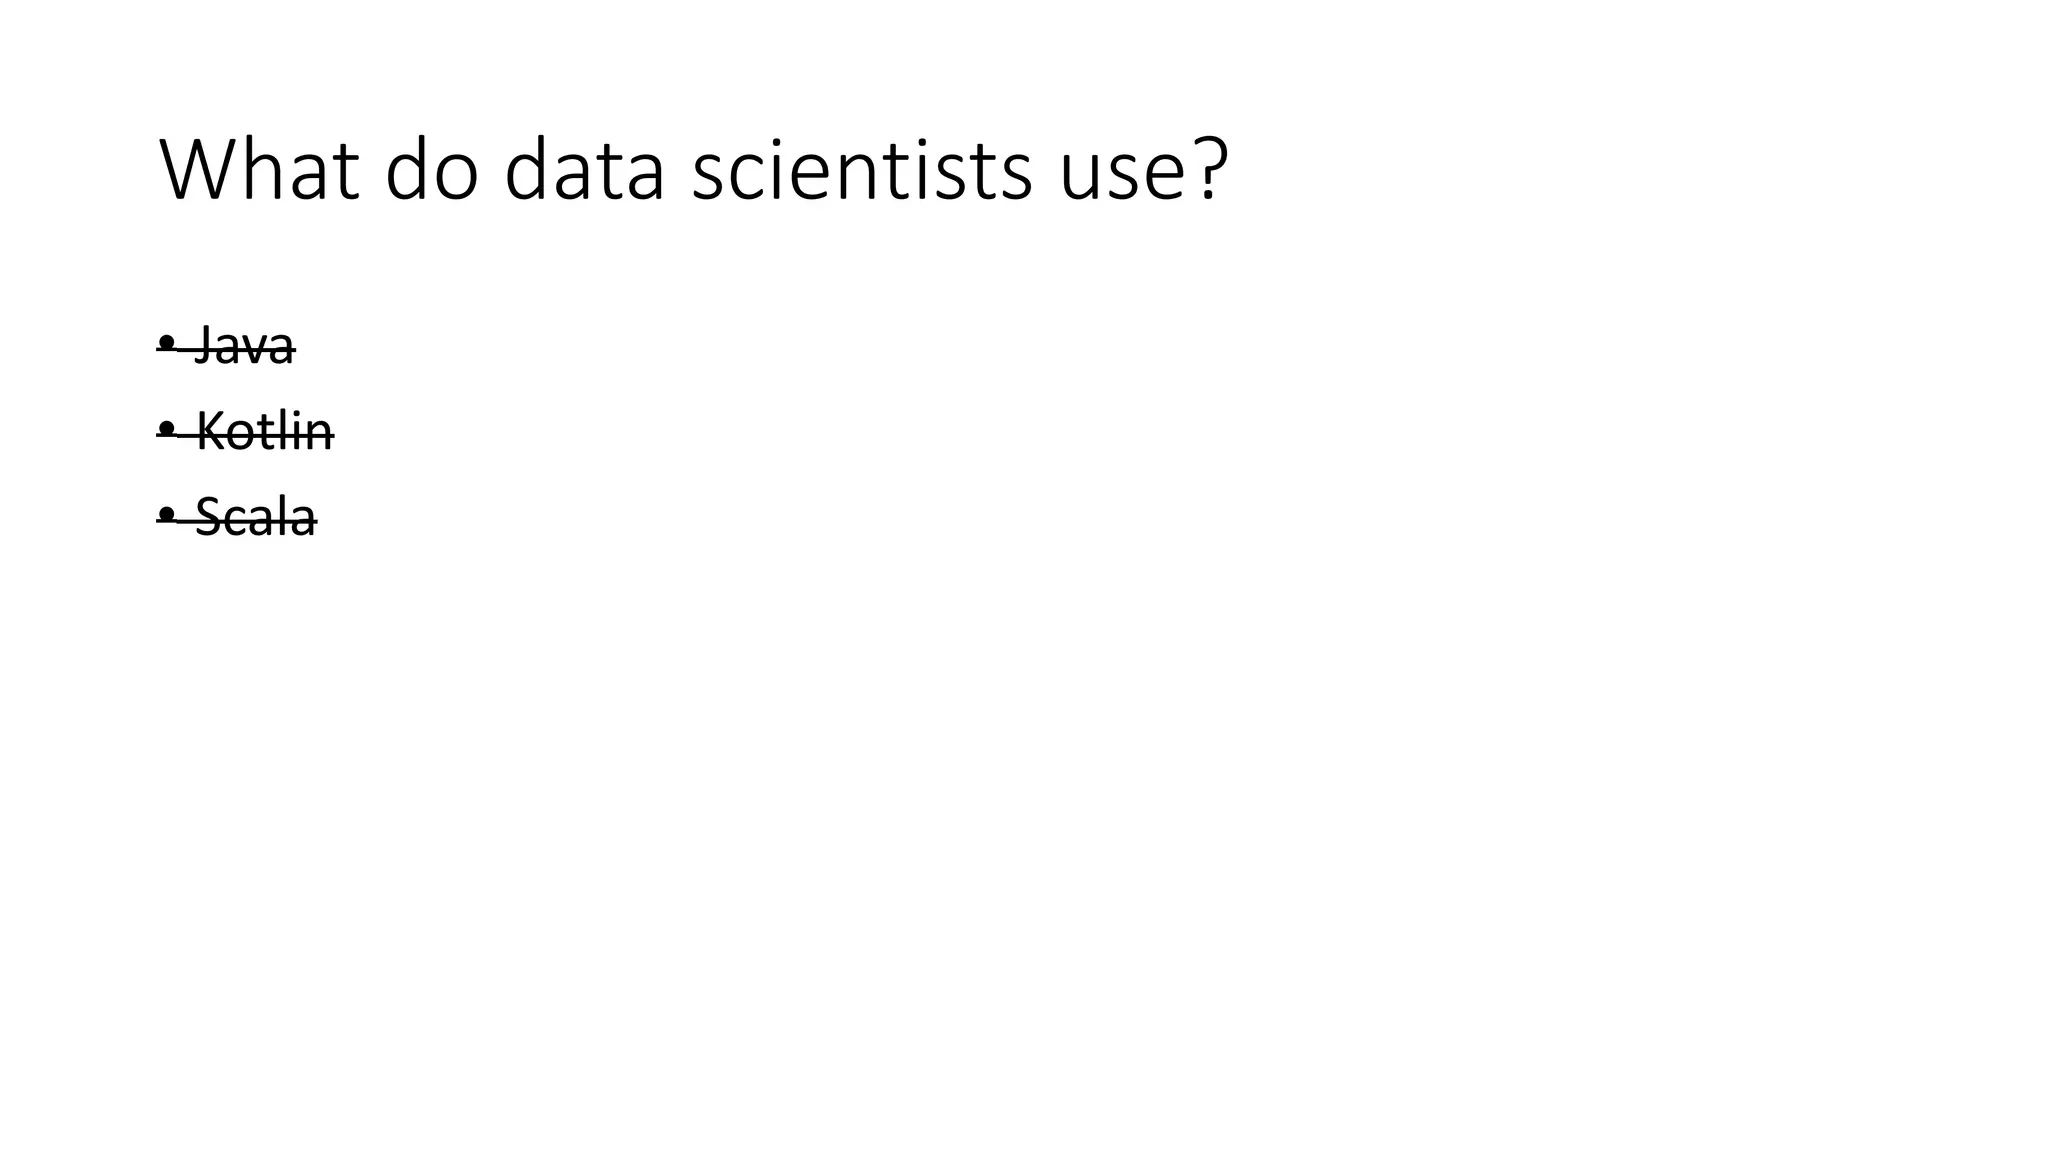Select the struck-through Scala bullet item
2048x1152 pixels.
(x=237, y=517)
